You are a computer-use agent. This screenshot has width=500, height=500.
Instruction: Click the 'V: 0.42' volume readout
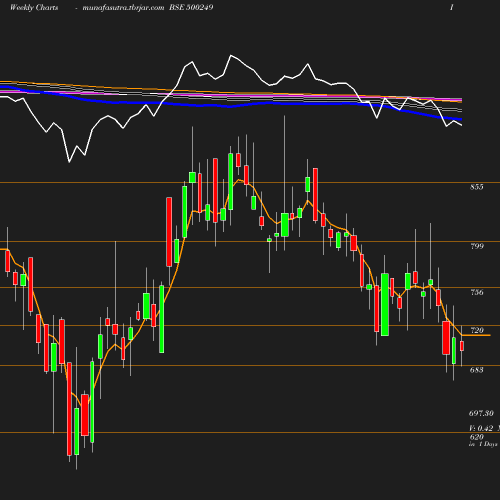[481, 428]
